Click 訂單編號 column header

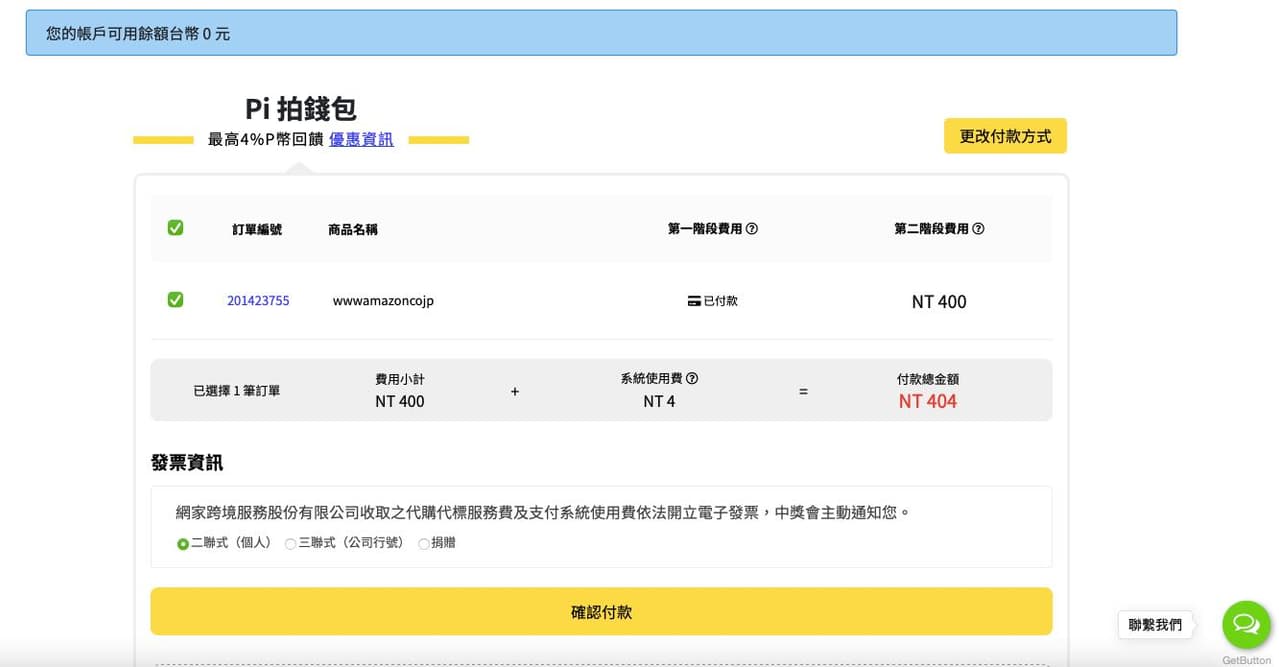257,229
